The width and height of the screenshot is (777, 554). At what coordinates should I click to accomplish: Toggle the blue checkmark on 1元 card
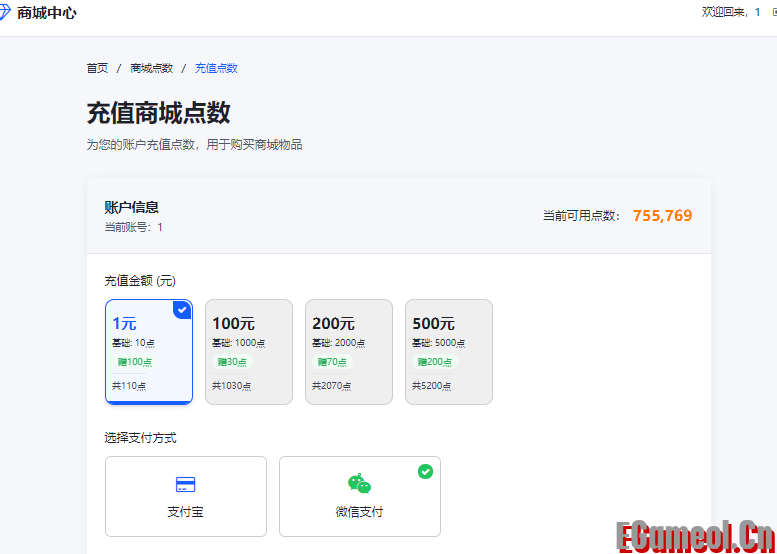(182, 310)
